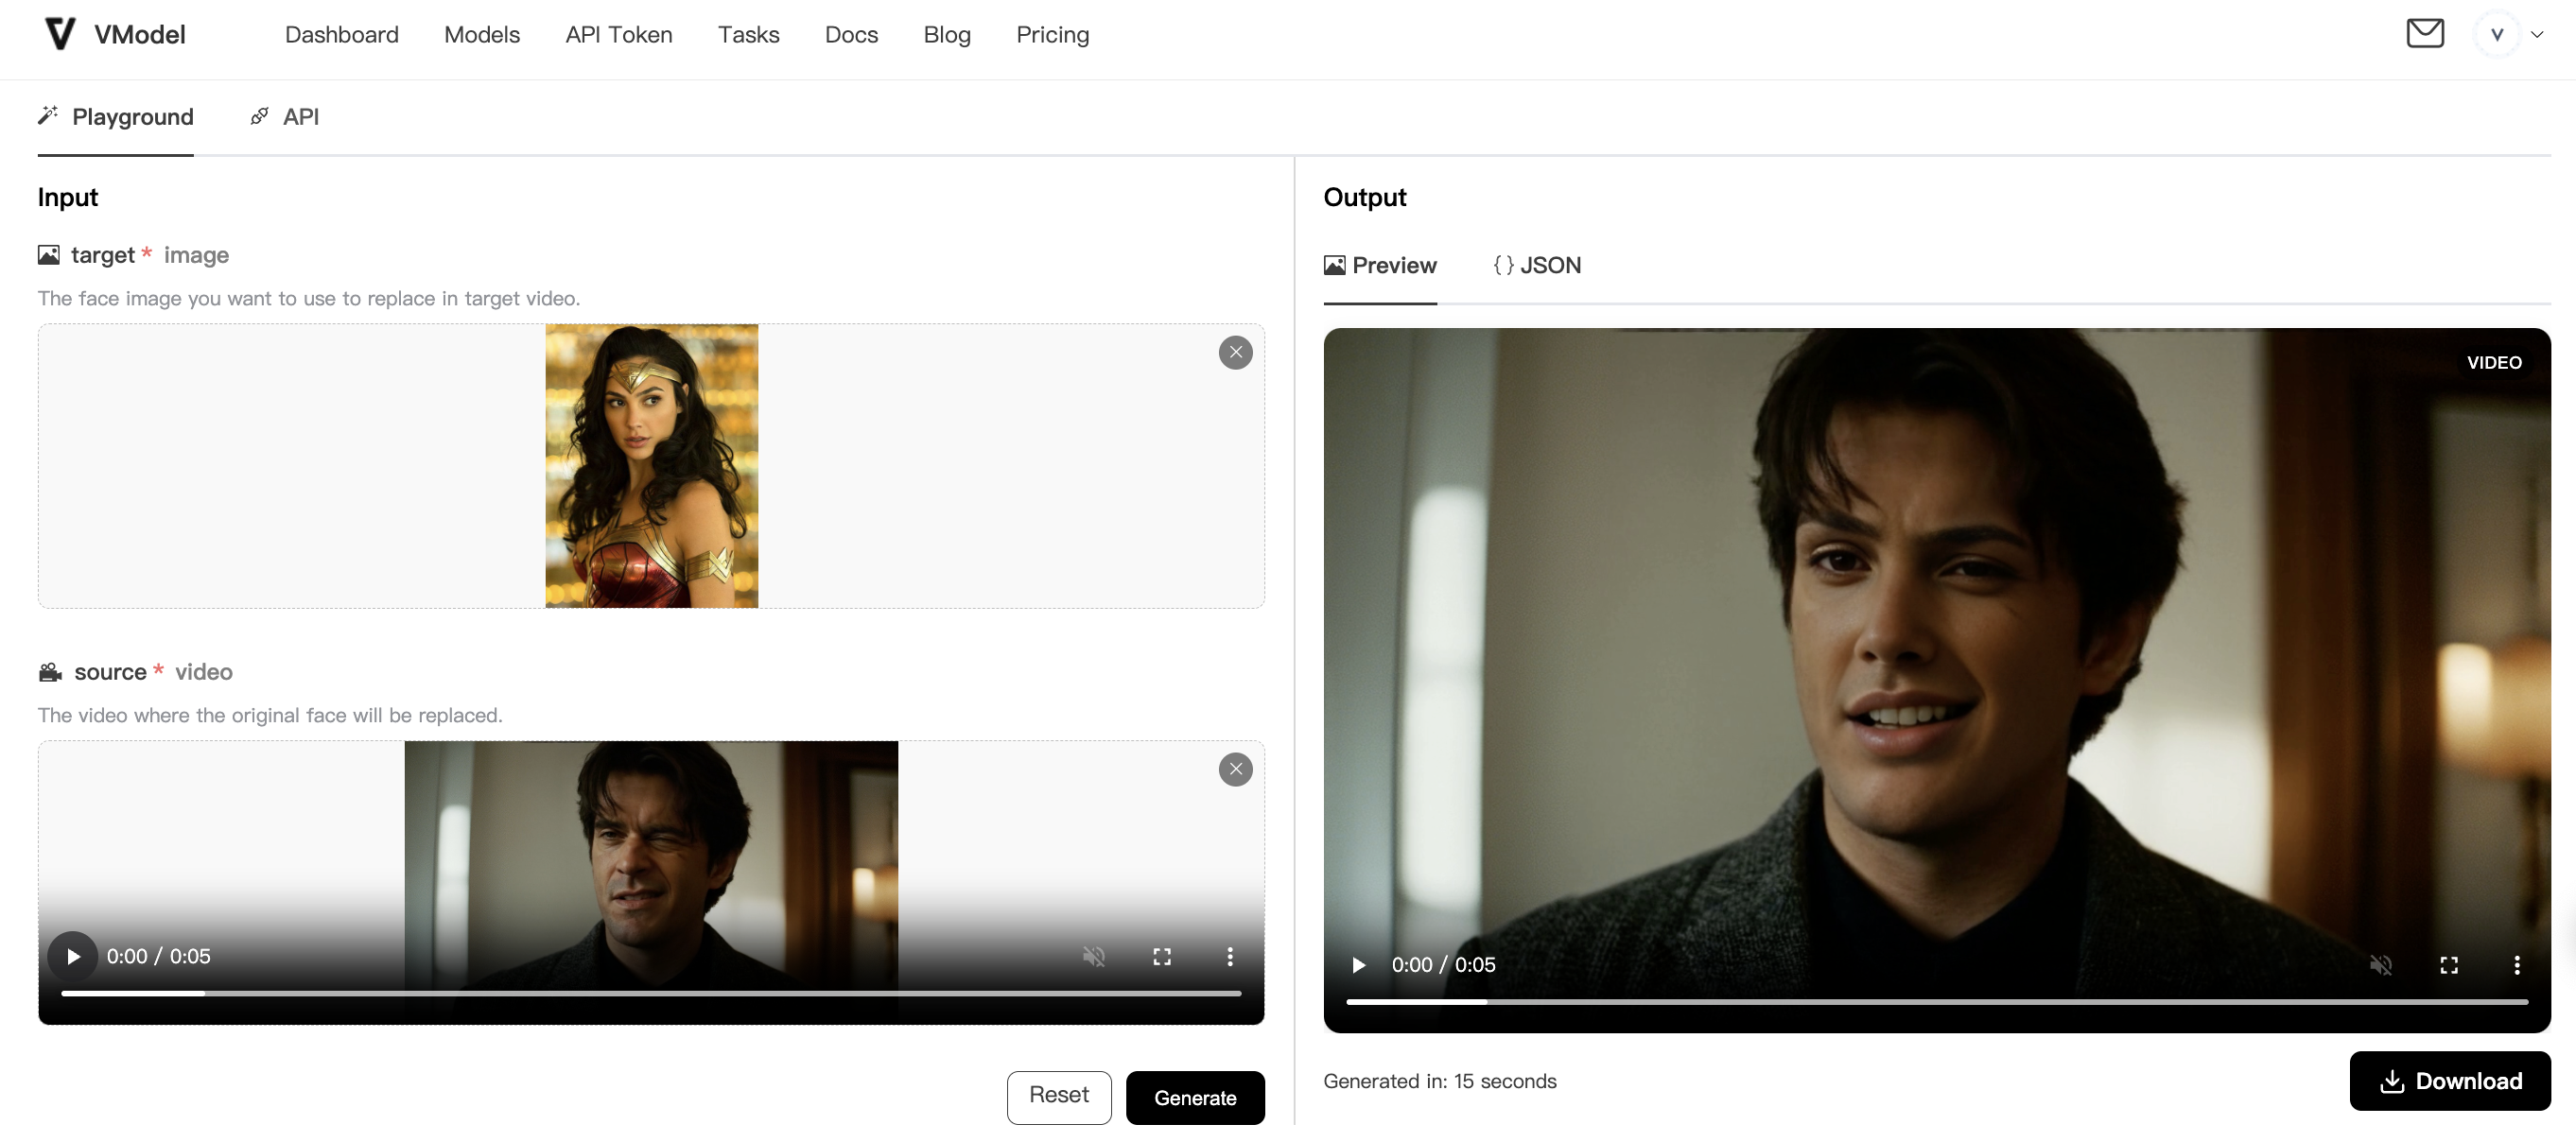This screenshot has height=1142, width=2576.
Task: Go to Models page
Action: pyautogui.click(x=481, y=35)
